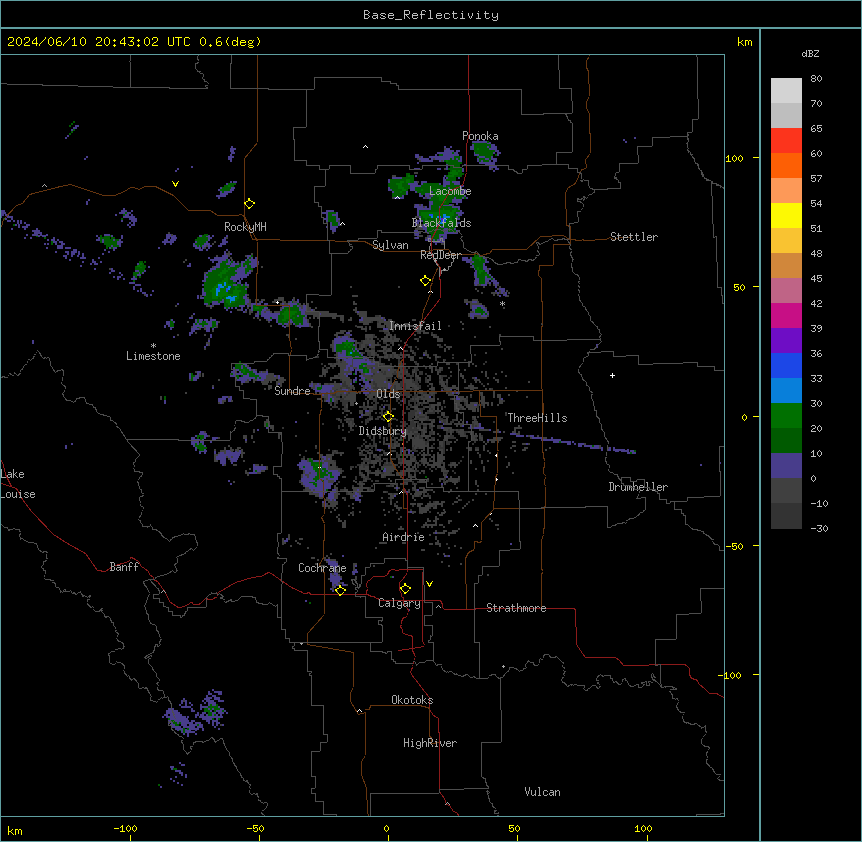Click the asterisk marker above Limestone
The image size is (862, 842).
(153, 346)
